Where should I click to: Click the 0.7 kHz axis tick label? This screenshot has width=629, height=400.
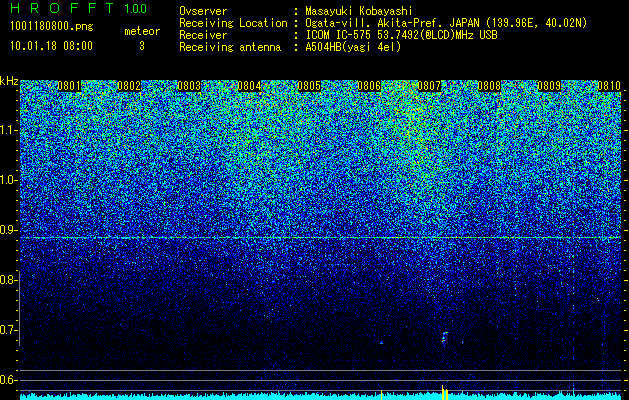tap(7, 330)
